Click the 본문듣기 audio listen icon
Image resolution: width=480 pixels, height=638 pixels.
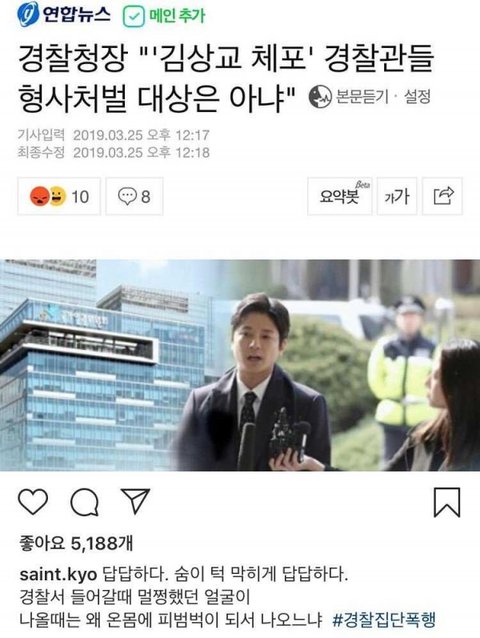tap(320, 97)
